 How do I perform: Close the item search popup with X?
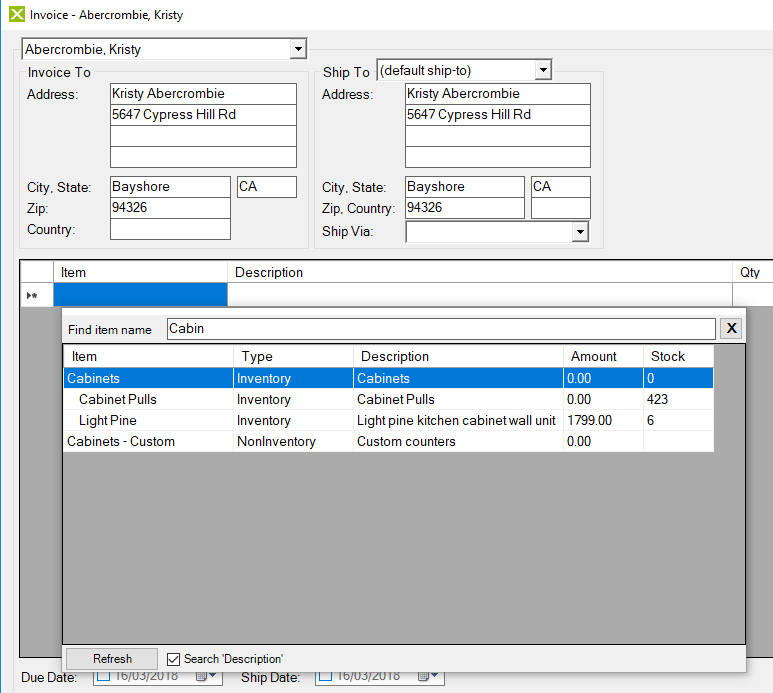[x=732, y=328]
